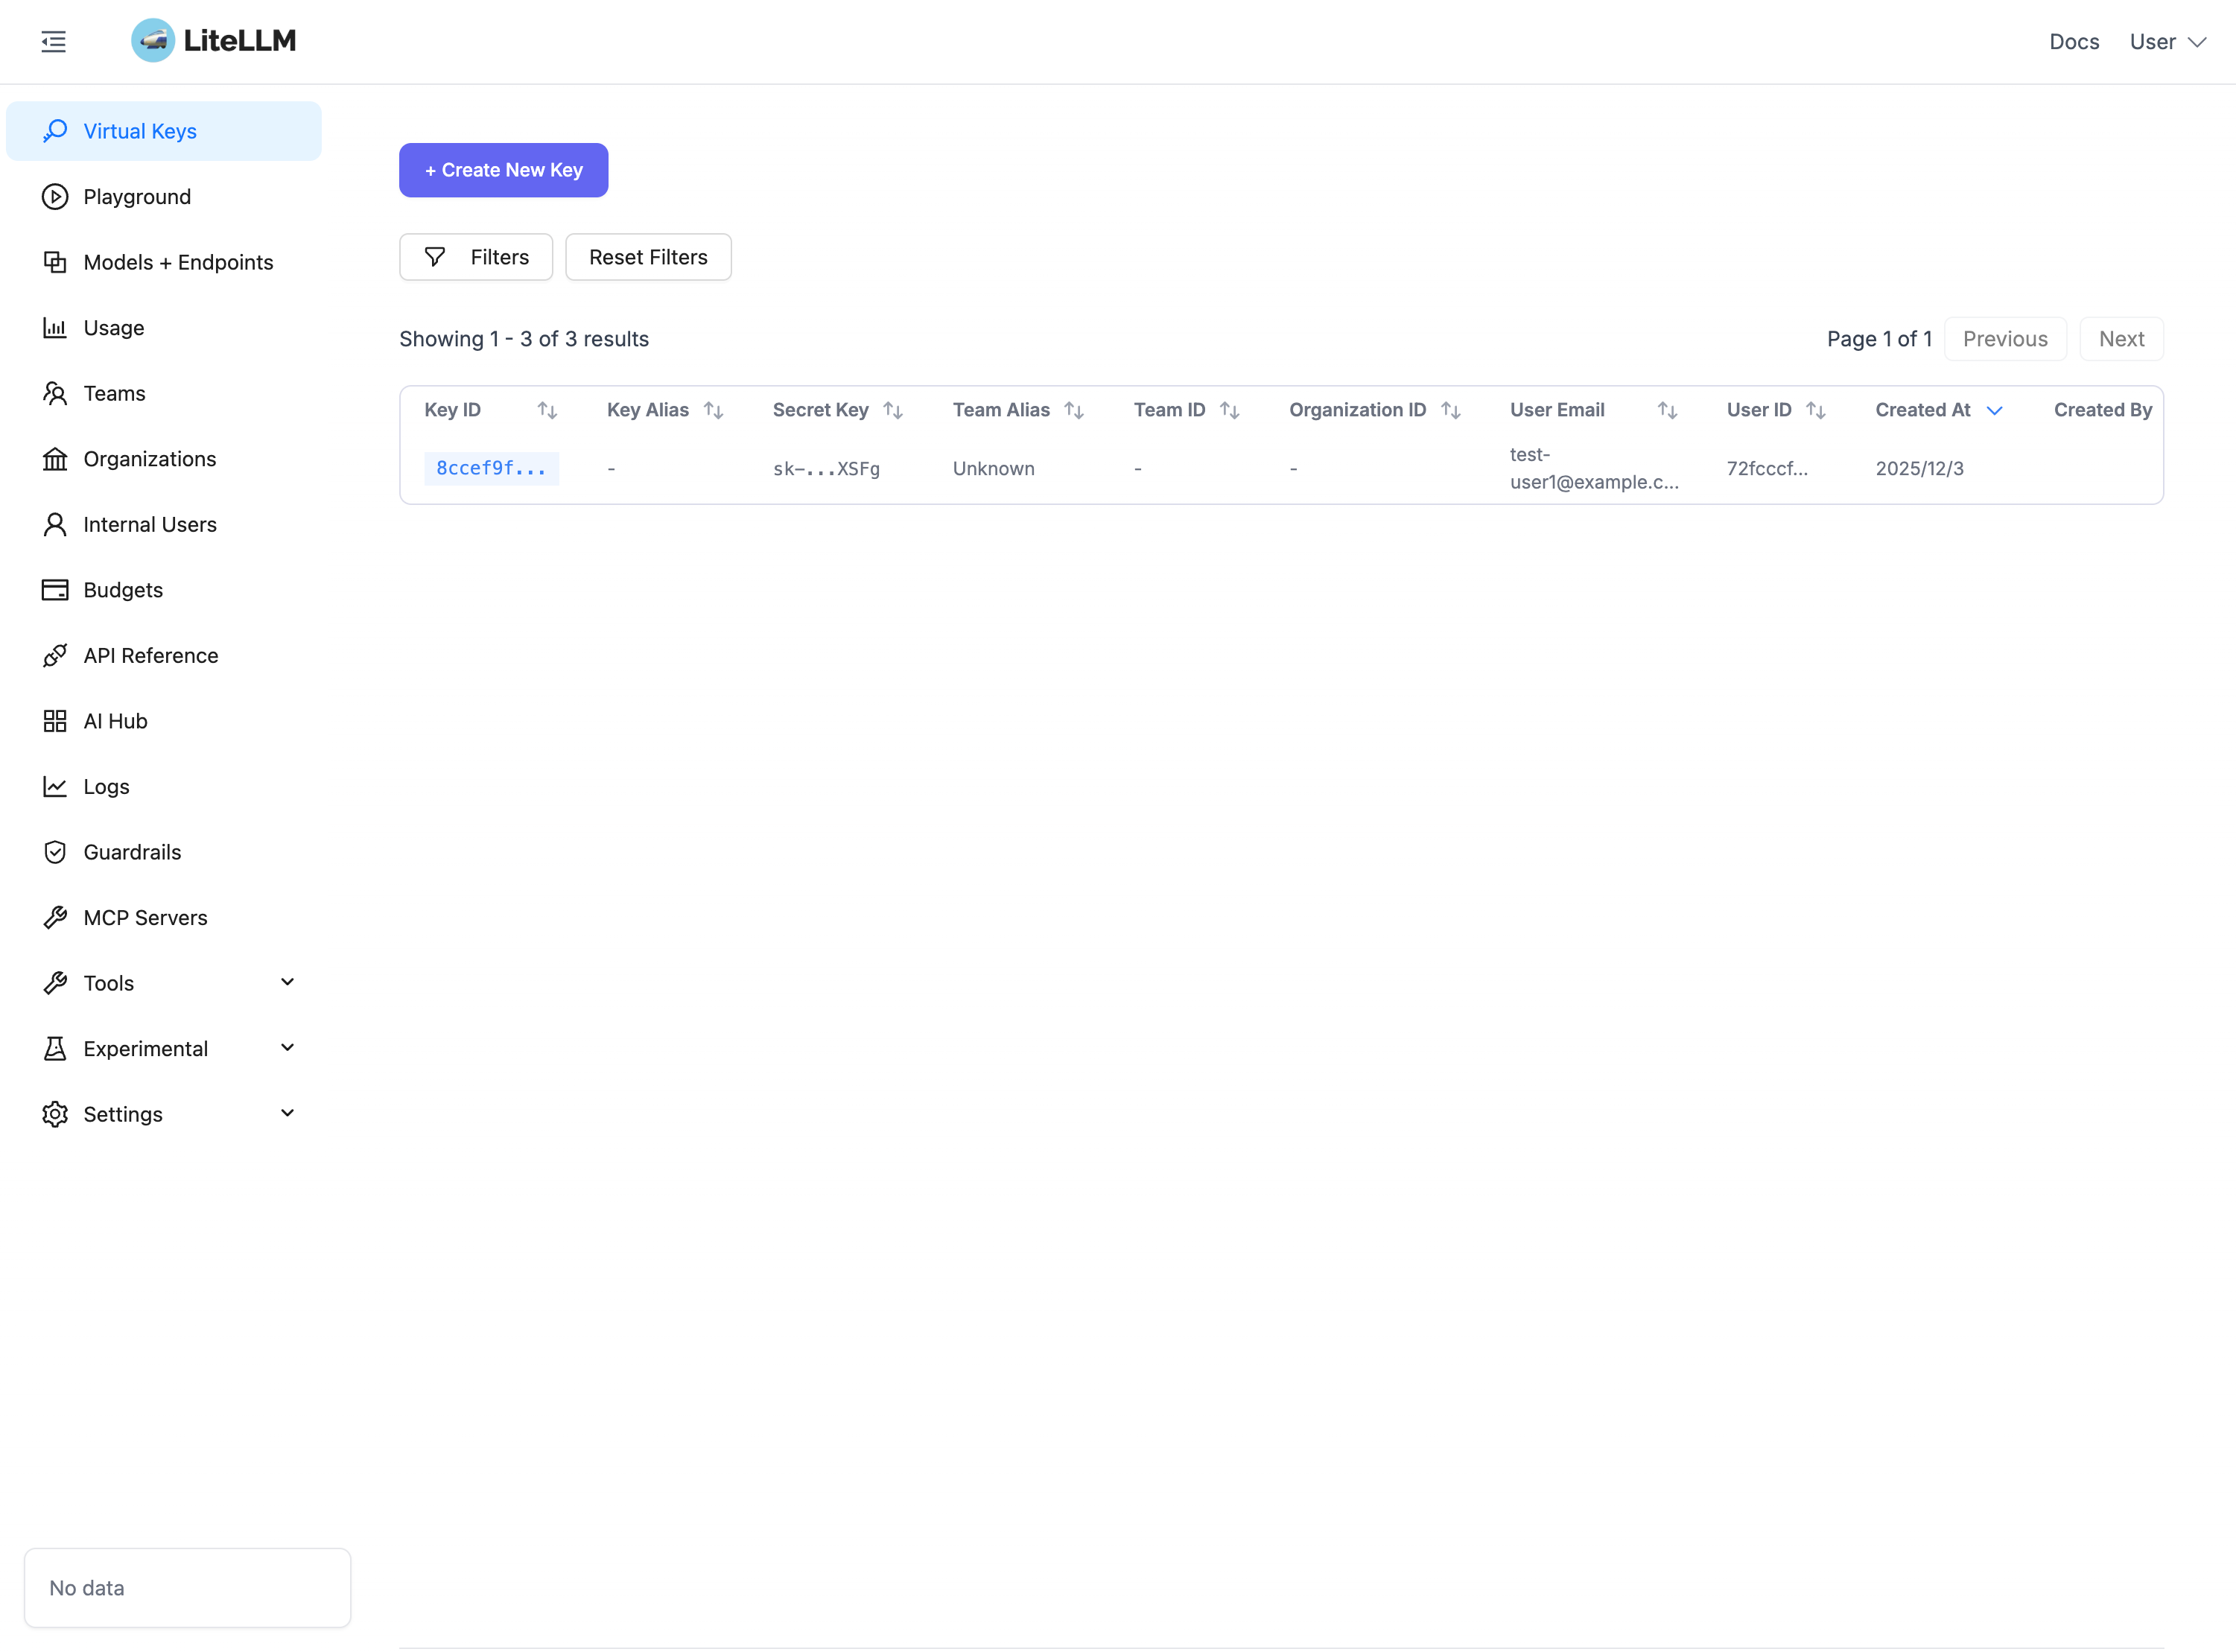The image size is (2236, 1652).
Task: Toggle the User Email sort arrows
Action: (1667, 410)
